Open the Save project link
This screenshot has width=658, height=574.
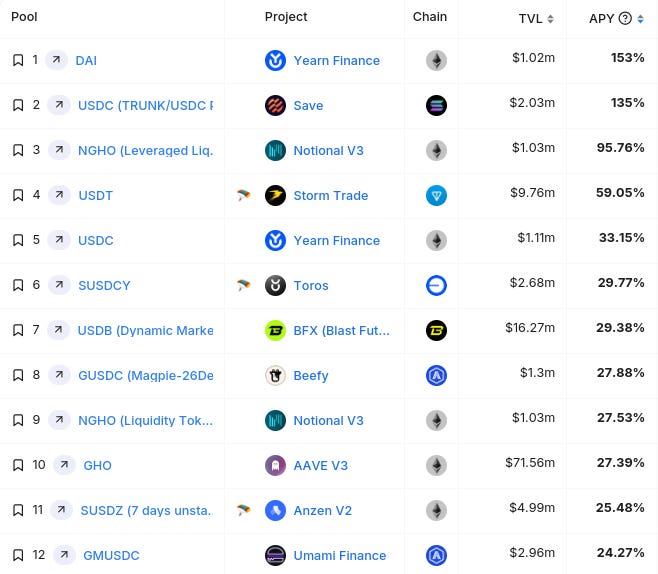click(x=308, y=105)
